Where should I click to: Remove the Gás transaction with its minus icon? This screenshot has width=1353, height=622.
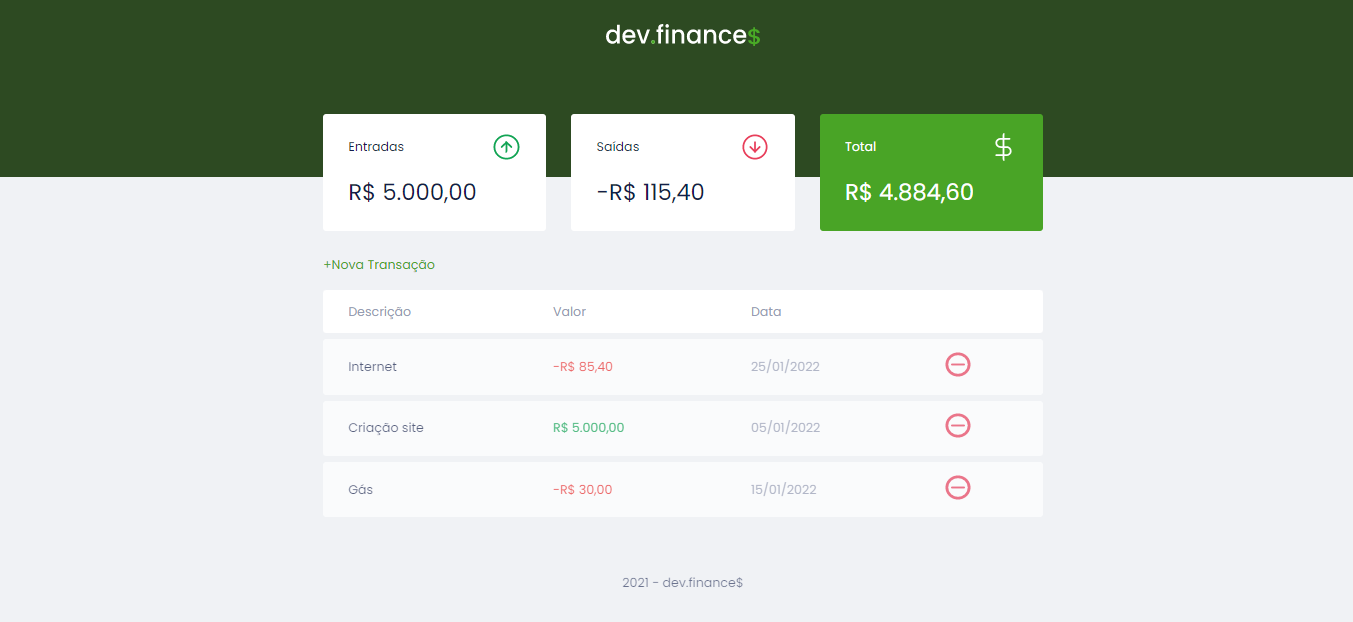click(x=957, y=488)
